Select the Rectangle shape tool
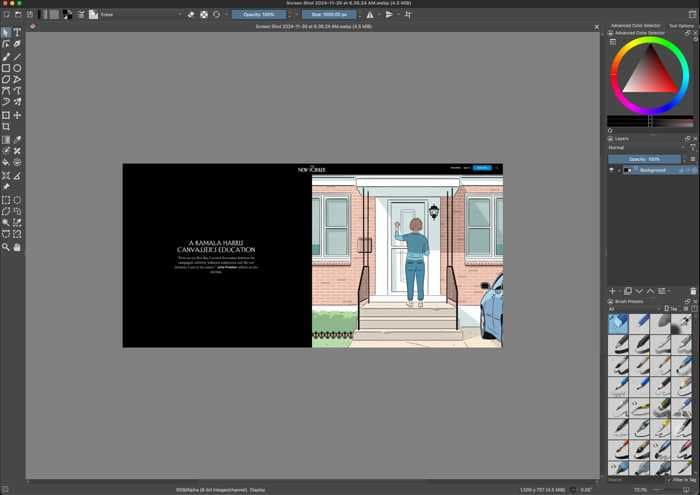 click(6, 68)
